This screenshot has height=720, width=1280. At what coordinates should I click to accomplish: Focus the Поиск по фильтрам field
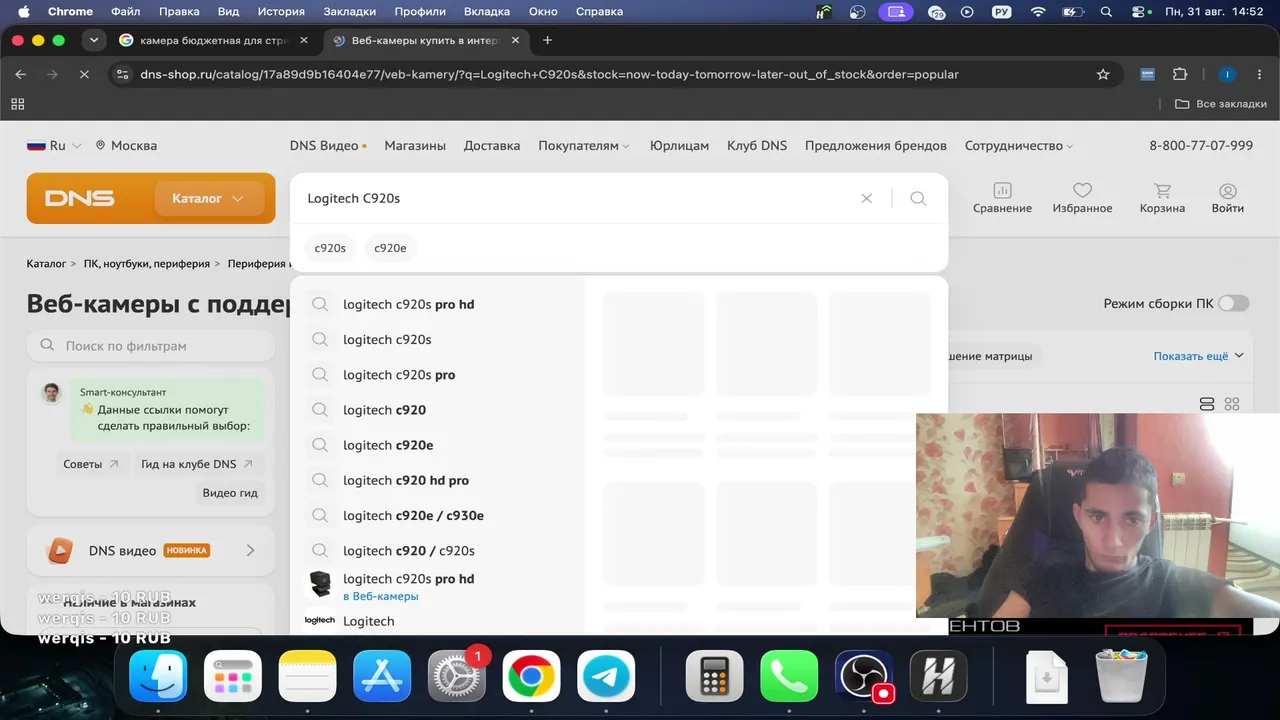click(151, 346)
